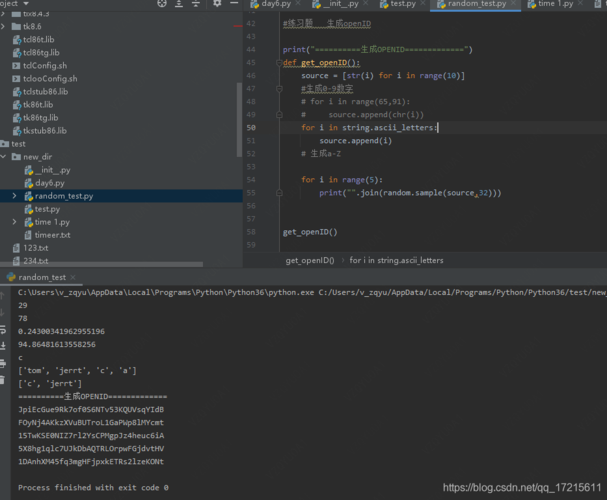Hide the Project panel with the minus icon
This screenshot has height=500, width=607.
point(234,3)
